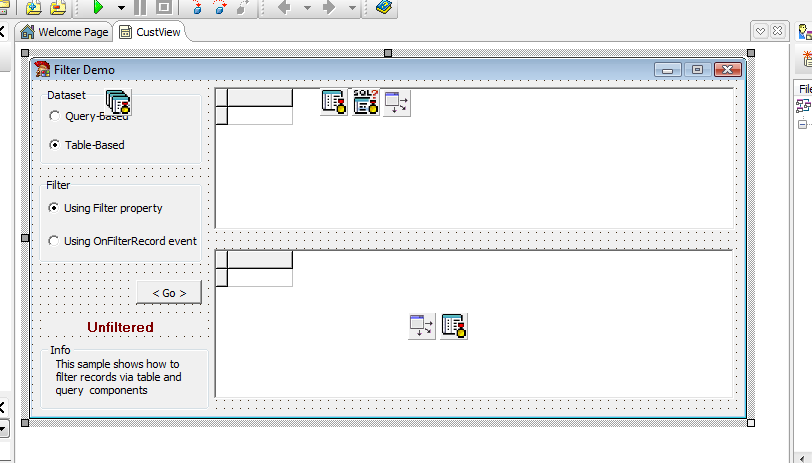Screen dimensions: 812x463
Task: Select the data source component in upper grid
Action: [x=397, y=102]
